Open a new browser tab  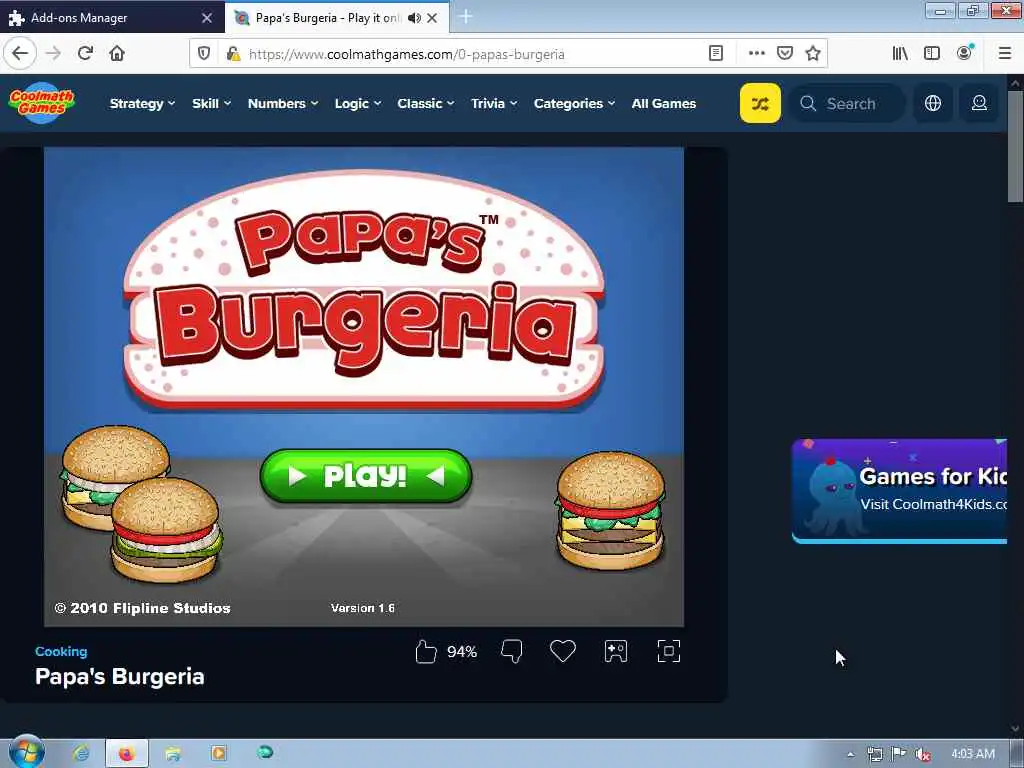(466, 17)
